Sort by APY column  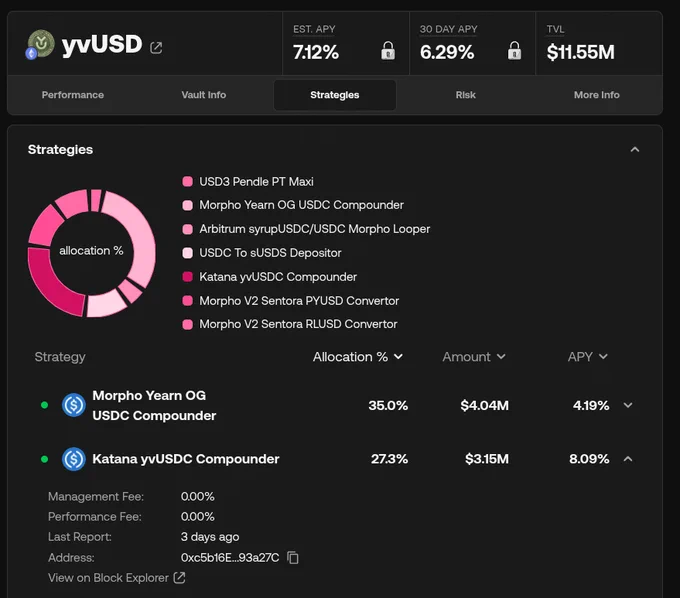pos(588,357)
